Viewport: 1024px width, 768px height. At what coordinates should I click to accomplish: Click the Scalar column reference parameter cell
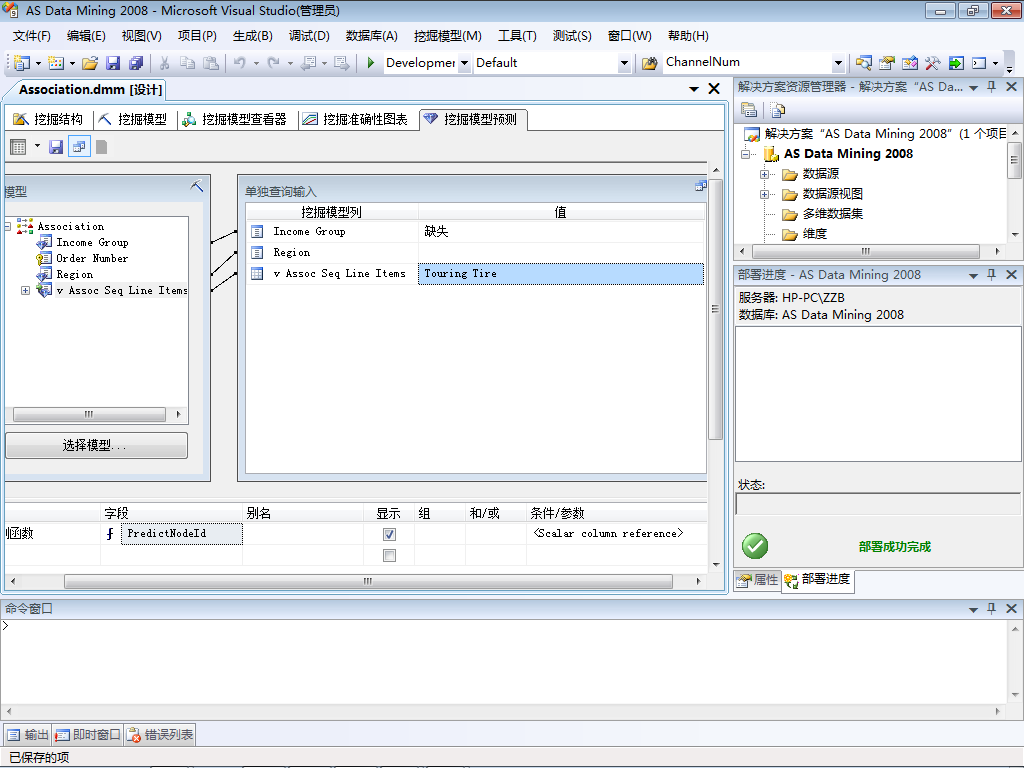(x=616, y=534)
